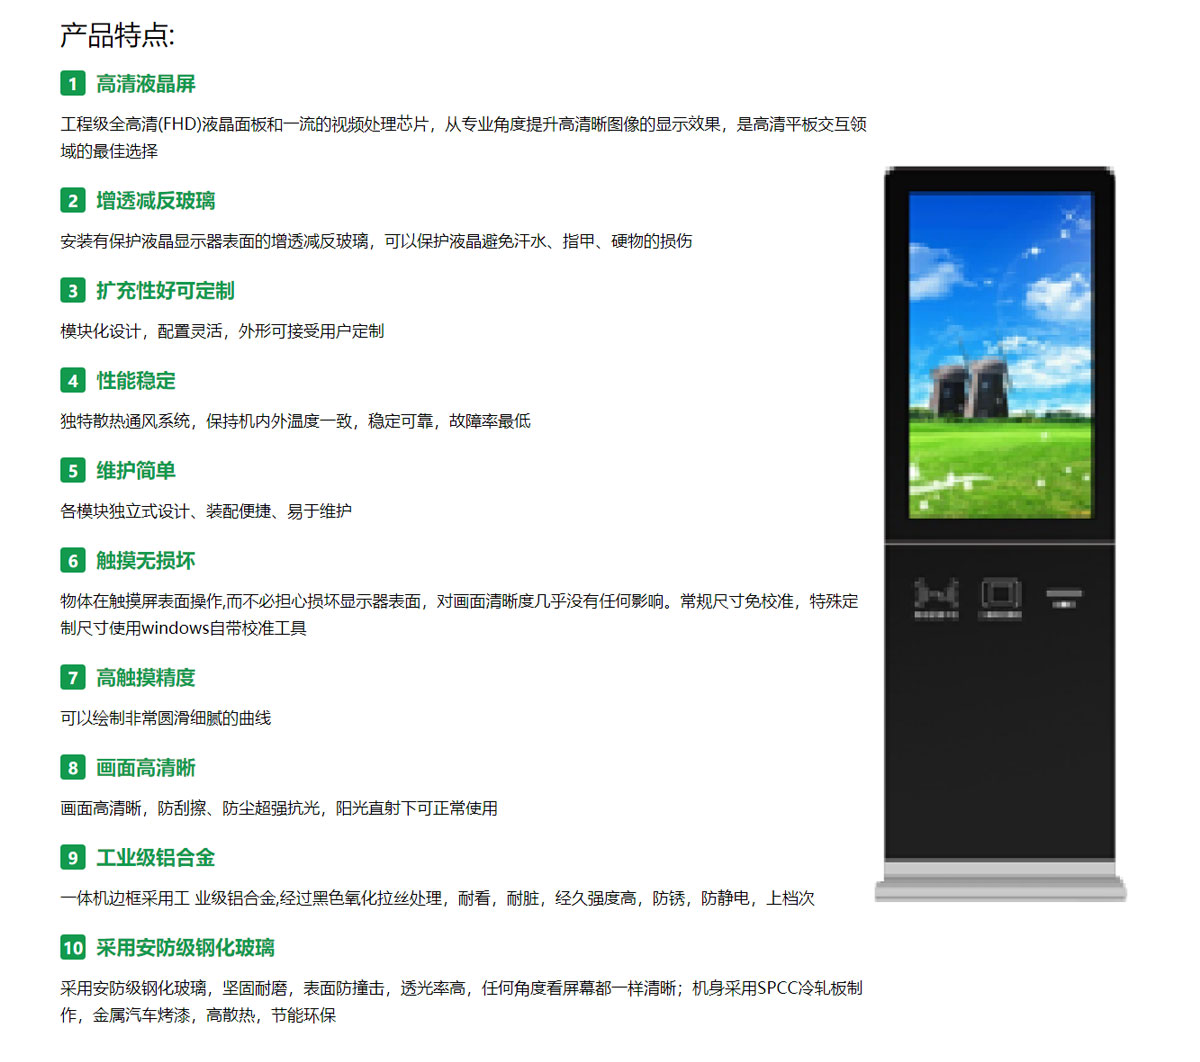Click the green number 10 badge
This screenshot has width=1200, height=1062.
(72, 947)
